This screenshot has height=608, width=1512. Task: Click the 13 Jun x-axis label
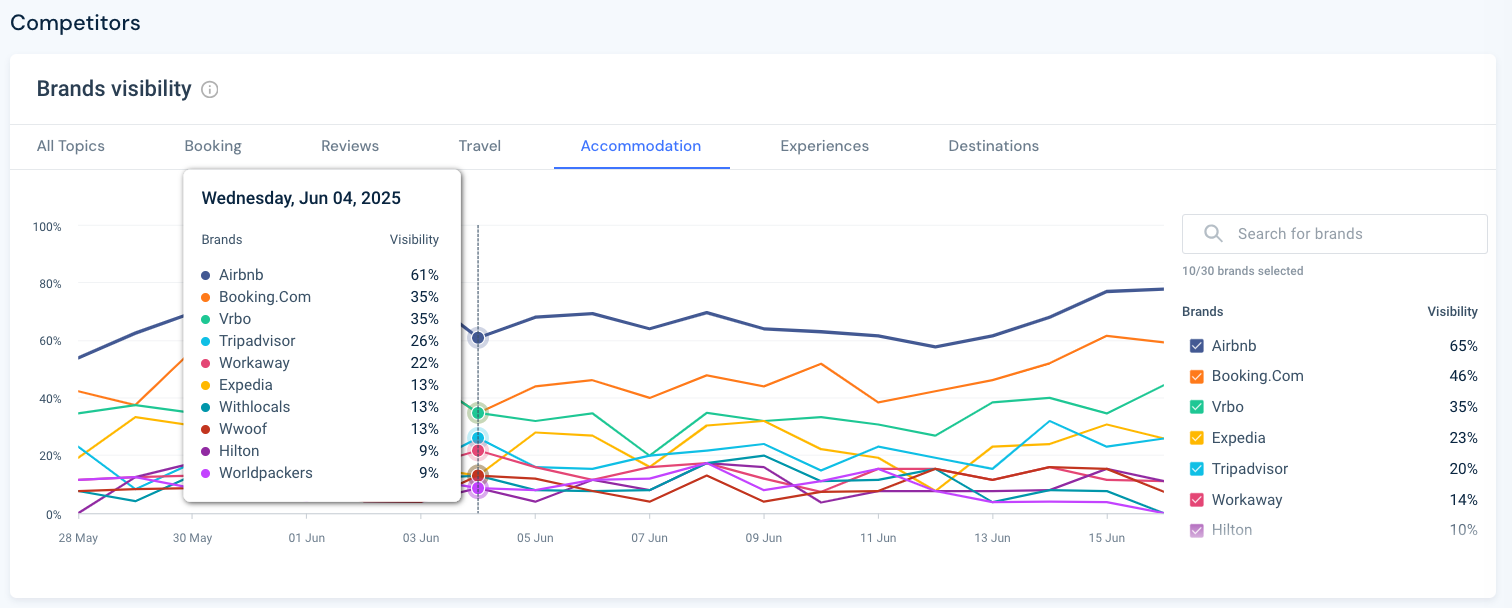point(993,538)
